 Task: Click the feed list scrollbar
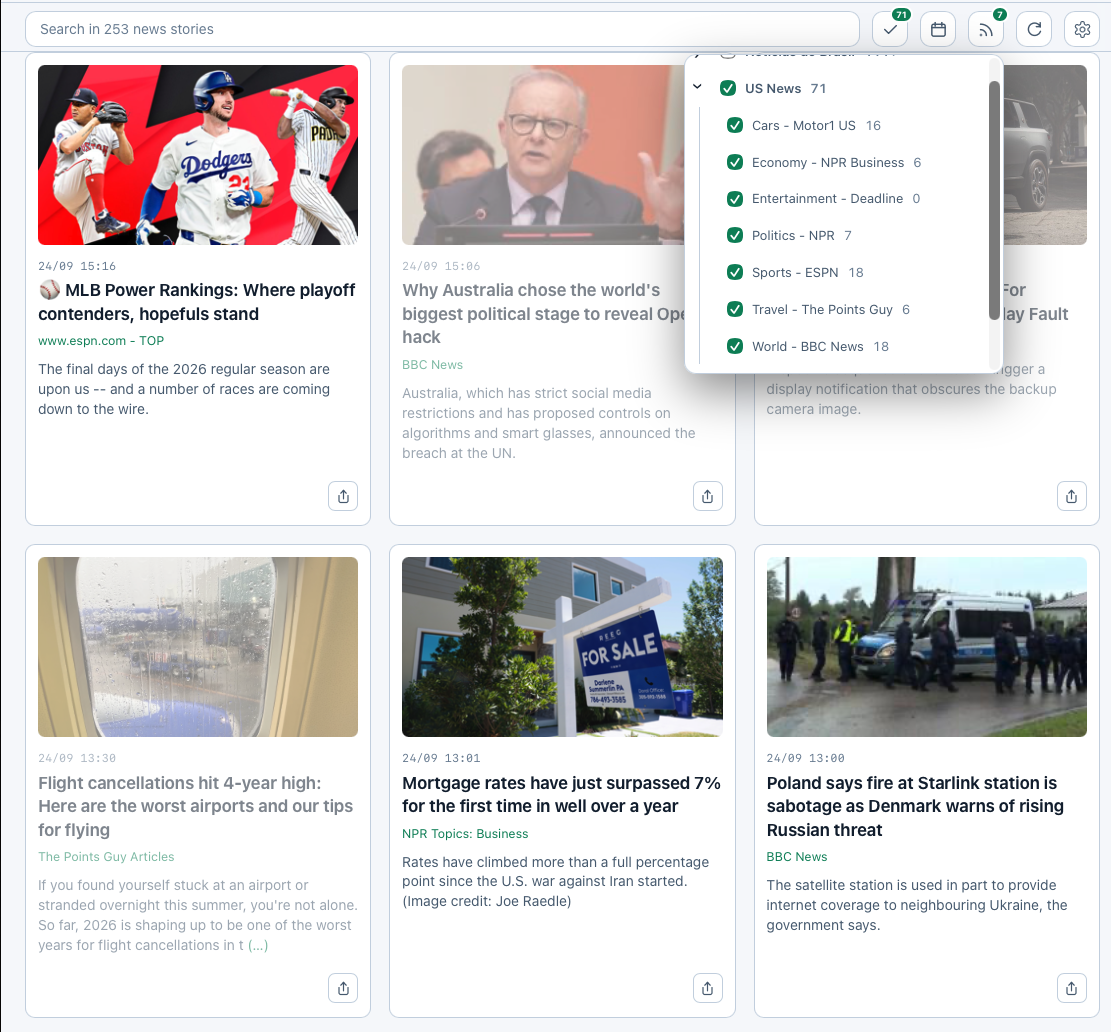click(994, 200)
